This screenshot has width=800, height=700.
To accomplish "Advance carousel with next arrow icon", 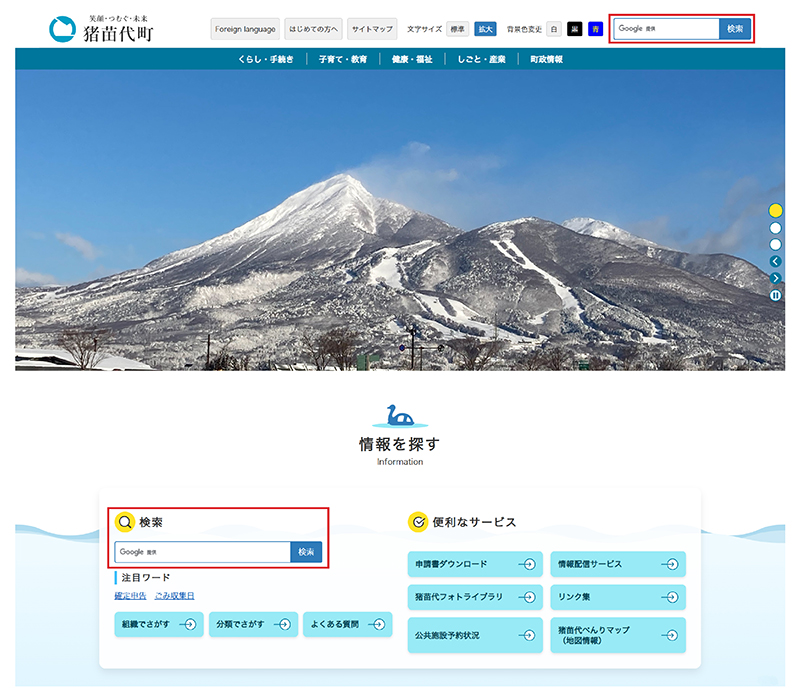I will tap(776, 278).
